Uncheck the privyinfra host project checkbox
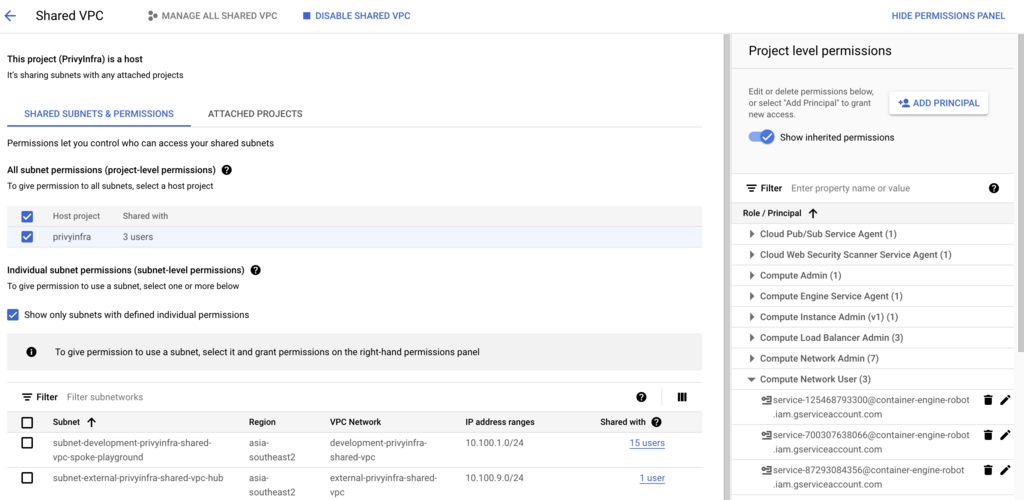Screen dimensions: 1024x500 pos(27,237)
